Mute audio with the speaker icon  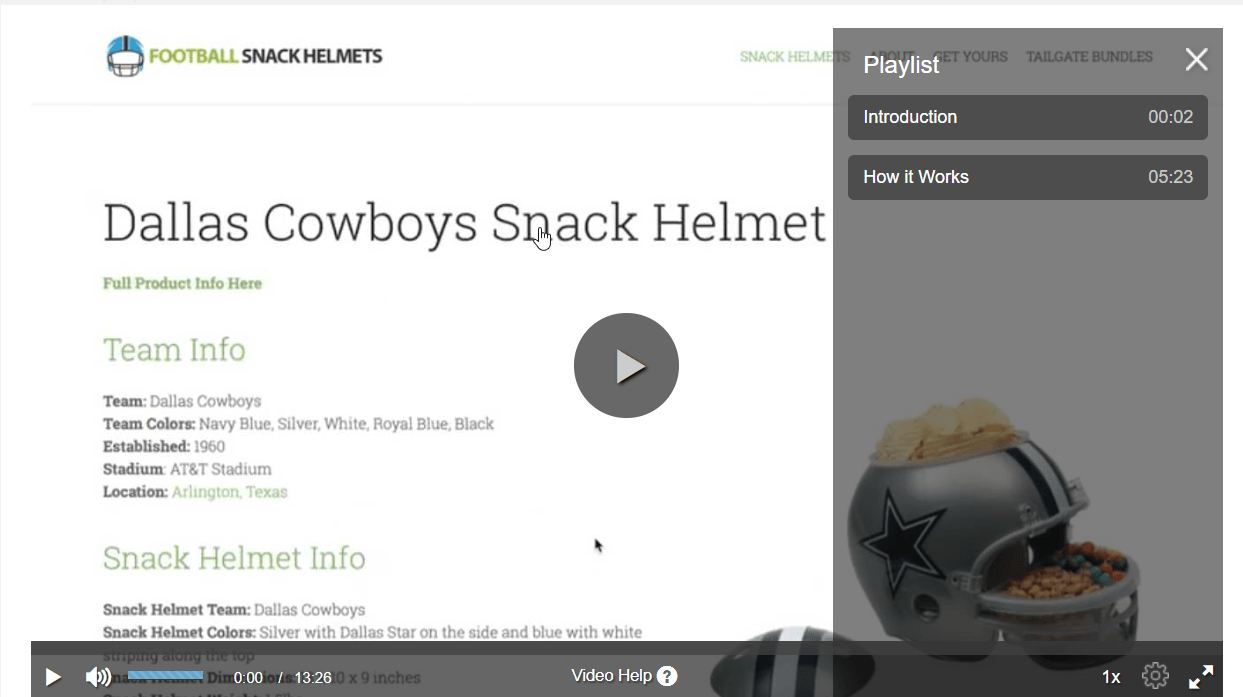98,677
